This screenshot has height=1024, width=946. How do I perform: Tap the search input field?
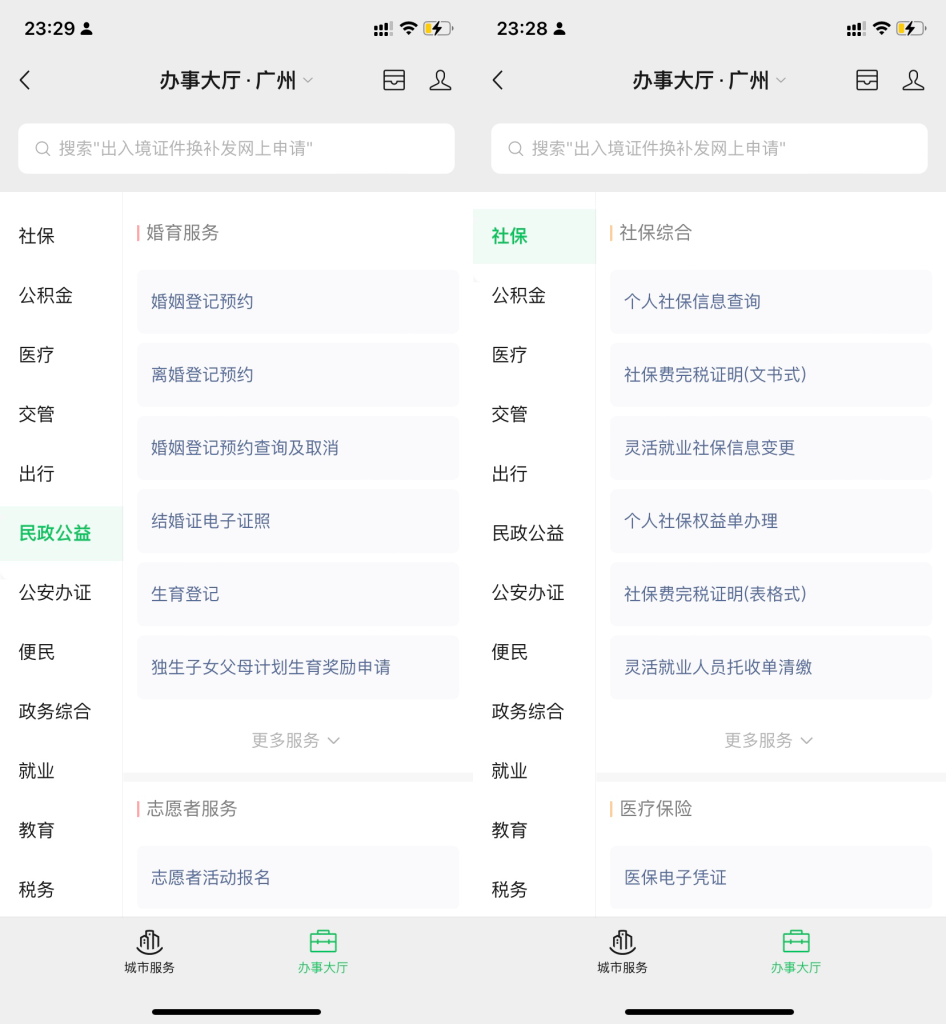(x=236, y=147)
